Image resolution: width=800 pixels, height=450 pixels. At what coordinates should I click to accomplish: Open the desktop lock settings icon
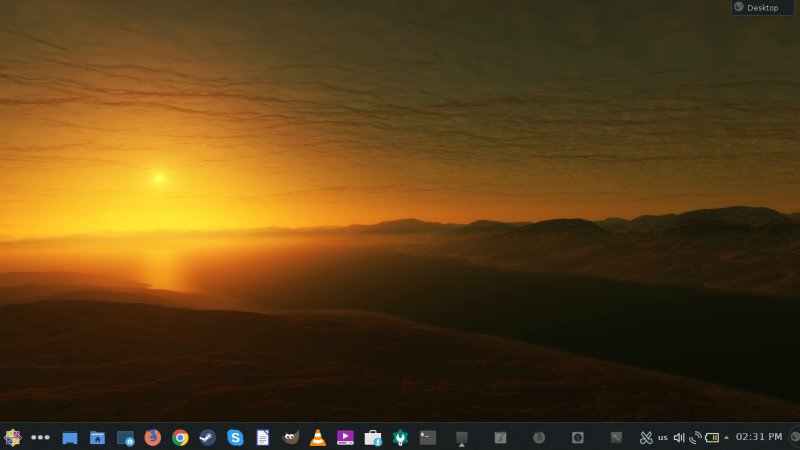pyautogui.click(x=125, y=438)
